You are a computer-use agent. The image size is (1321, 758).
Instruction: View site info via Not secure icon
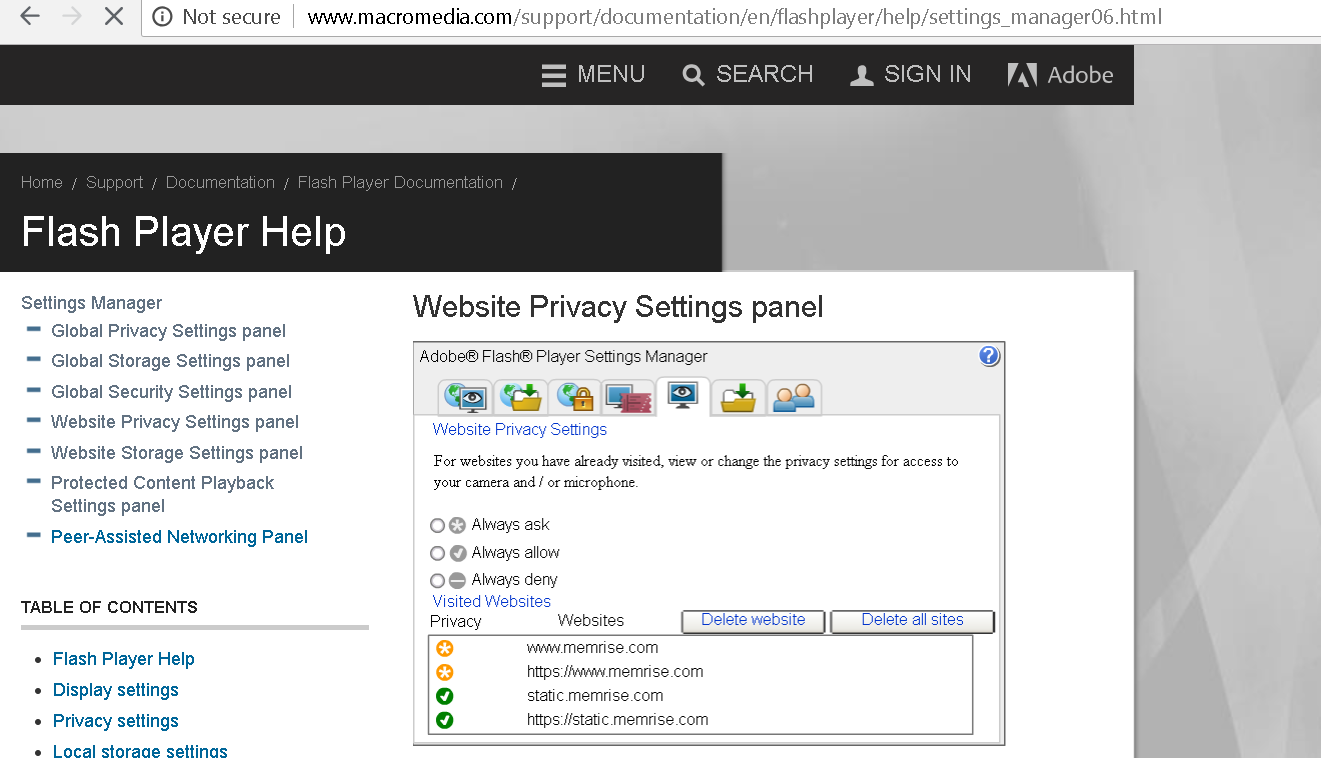click(163, 17)
